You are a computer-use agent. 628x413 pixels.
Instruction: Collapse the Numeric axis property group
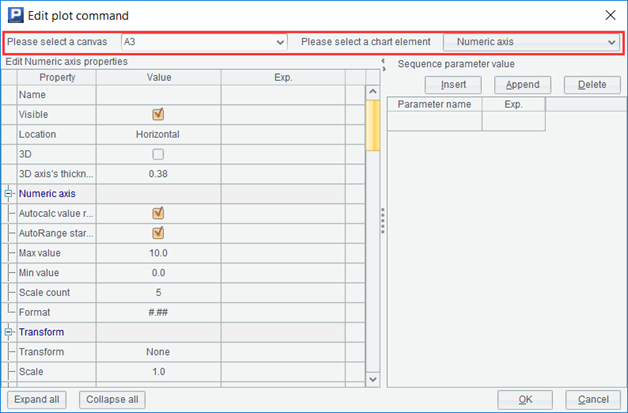pyautogui.click(x=9, y=193)
